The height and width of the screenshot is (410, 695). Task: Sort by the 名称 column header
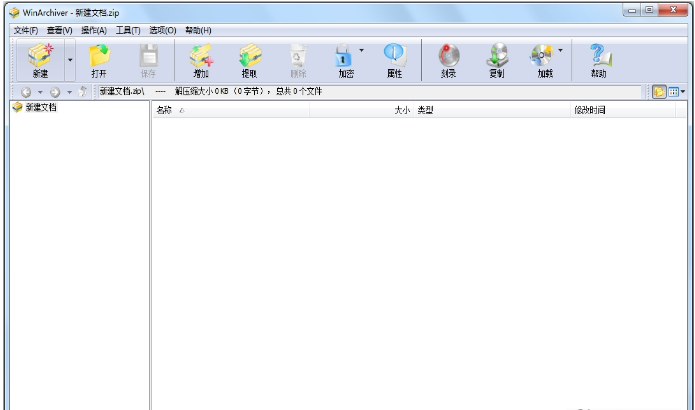231,110
